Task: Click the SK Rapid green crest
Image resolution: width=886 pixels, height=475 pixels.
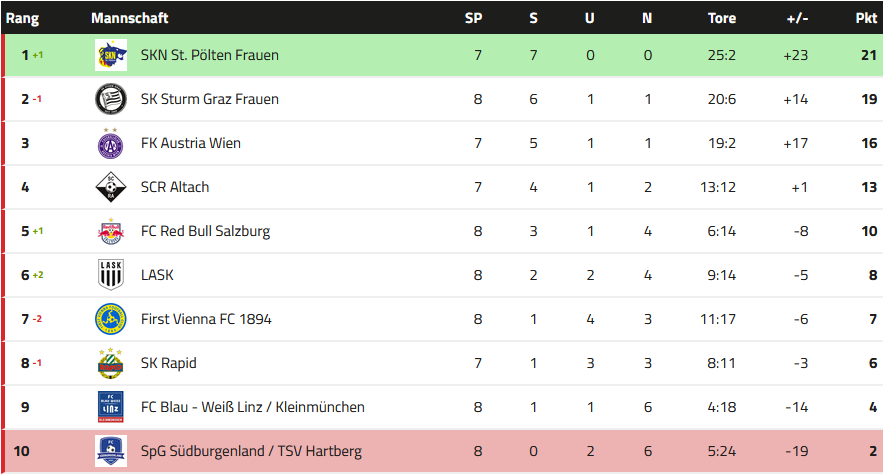Action: pyautogui.click(x=111, y=363)
